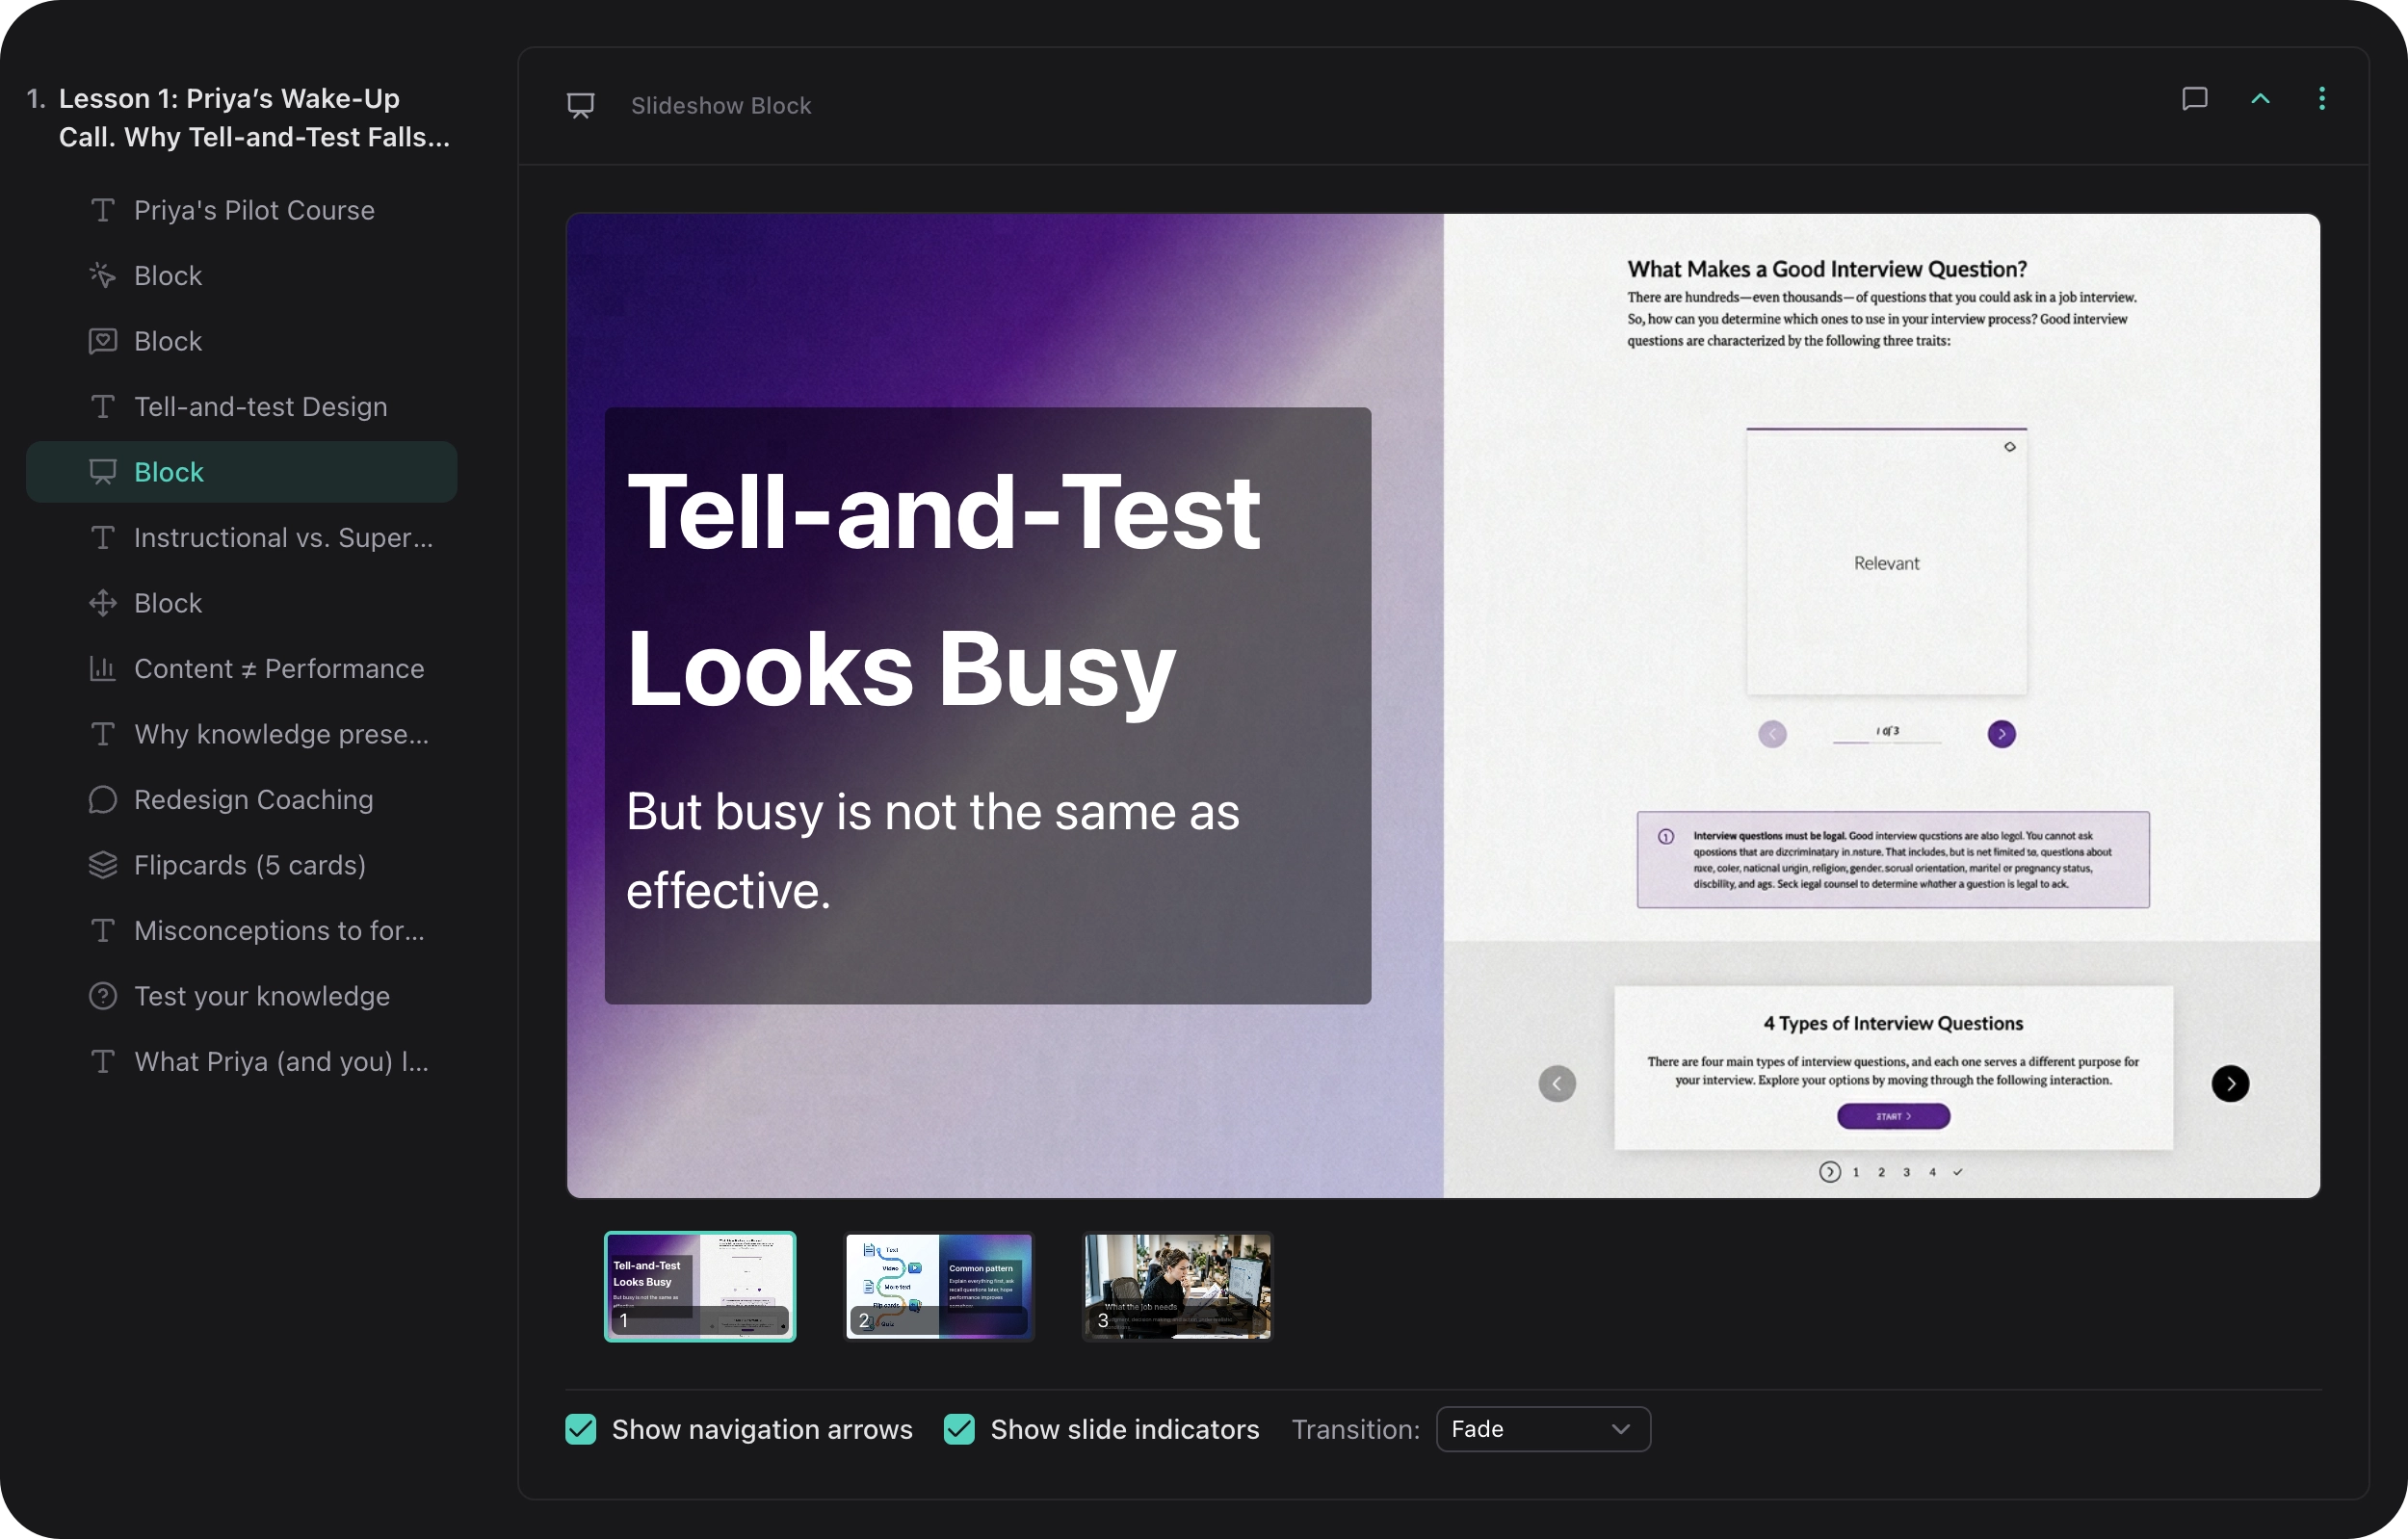Click the chat bubble icon for Redesign Coaching
Screen dimensions: 2408x1539
(102, 799)
